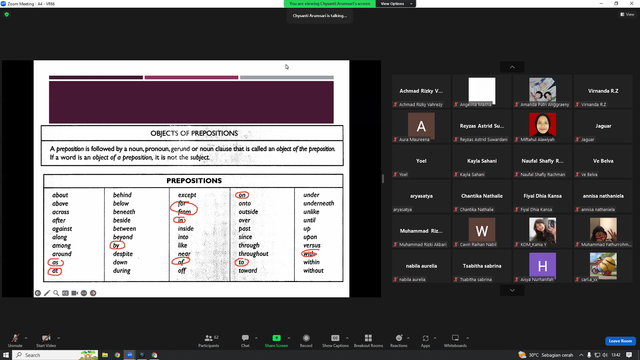The image size is (640, 360).
Task: Open the notifications center icon
Action: click(x=629, y=355)
